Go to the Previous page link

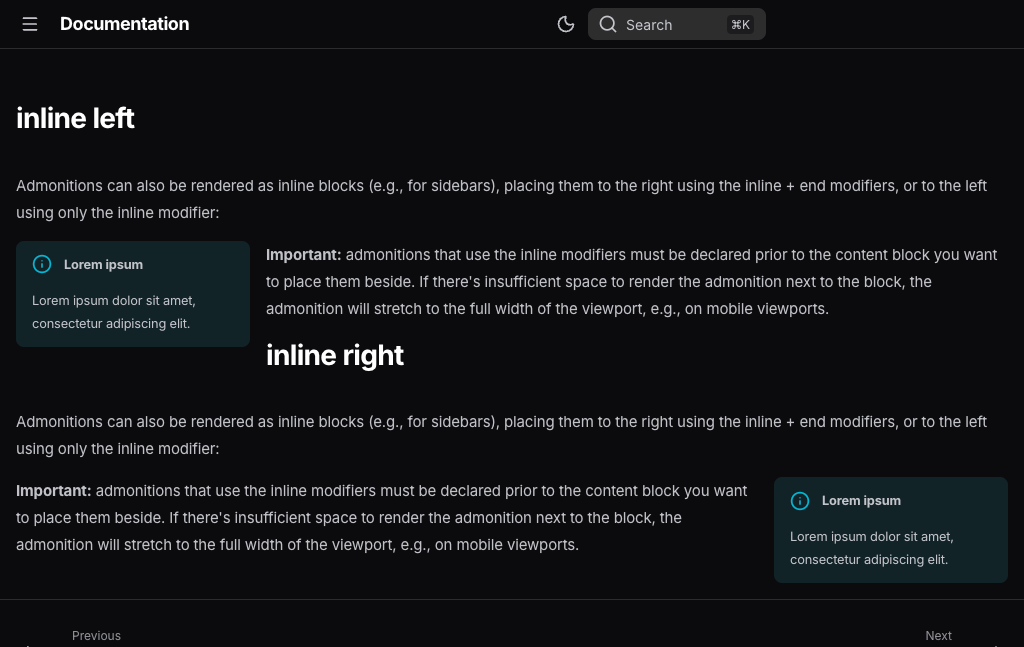[x=96, y=636]
